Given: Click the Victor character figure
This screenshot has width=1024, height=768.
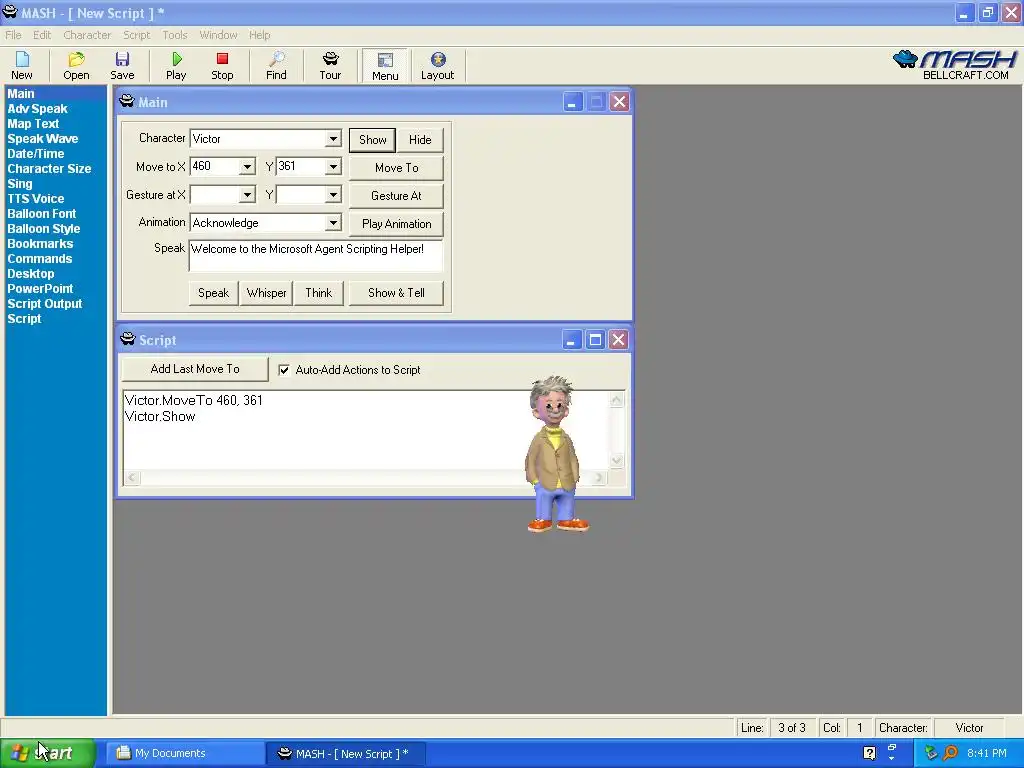Looking at the screenshot, I should (556, 454).
